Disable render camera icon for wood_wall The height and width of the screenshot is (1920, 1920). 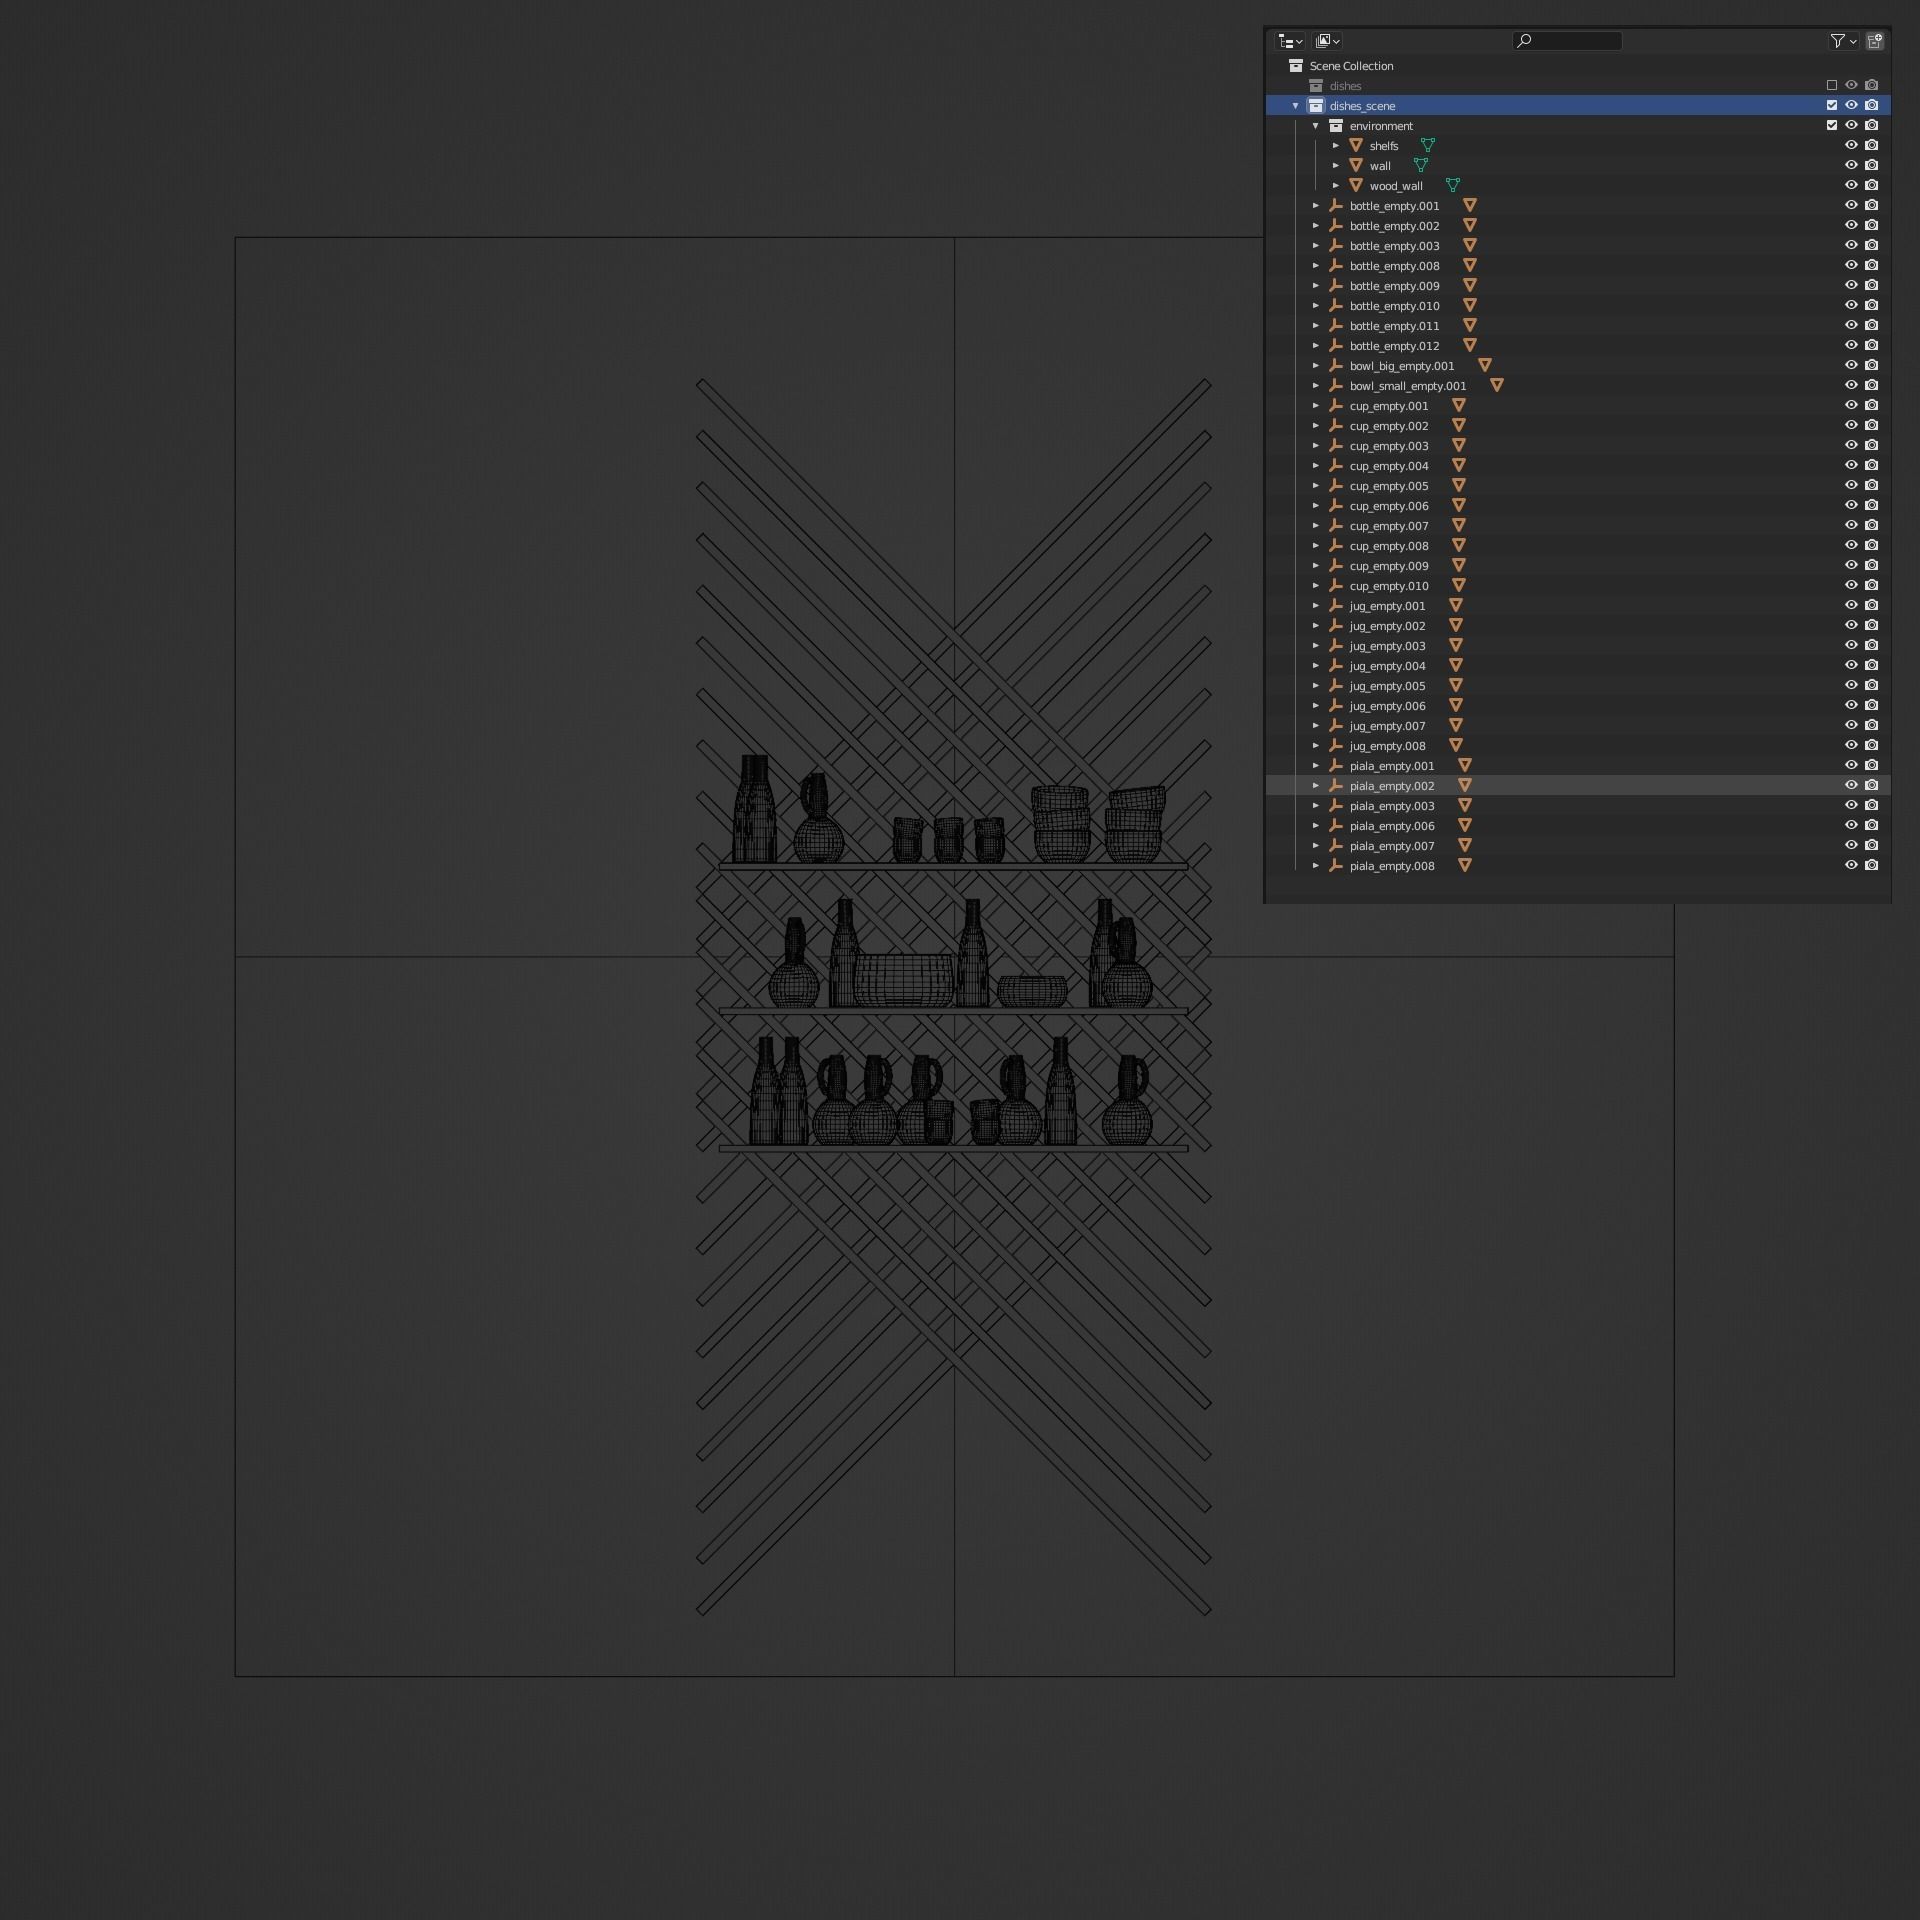point(1872,186)
